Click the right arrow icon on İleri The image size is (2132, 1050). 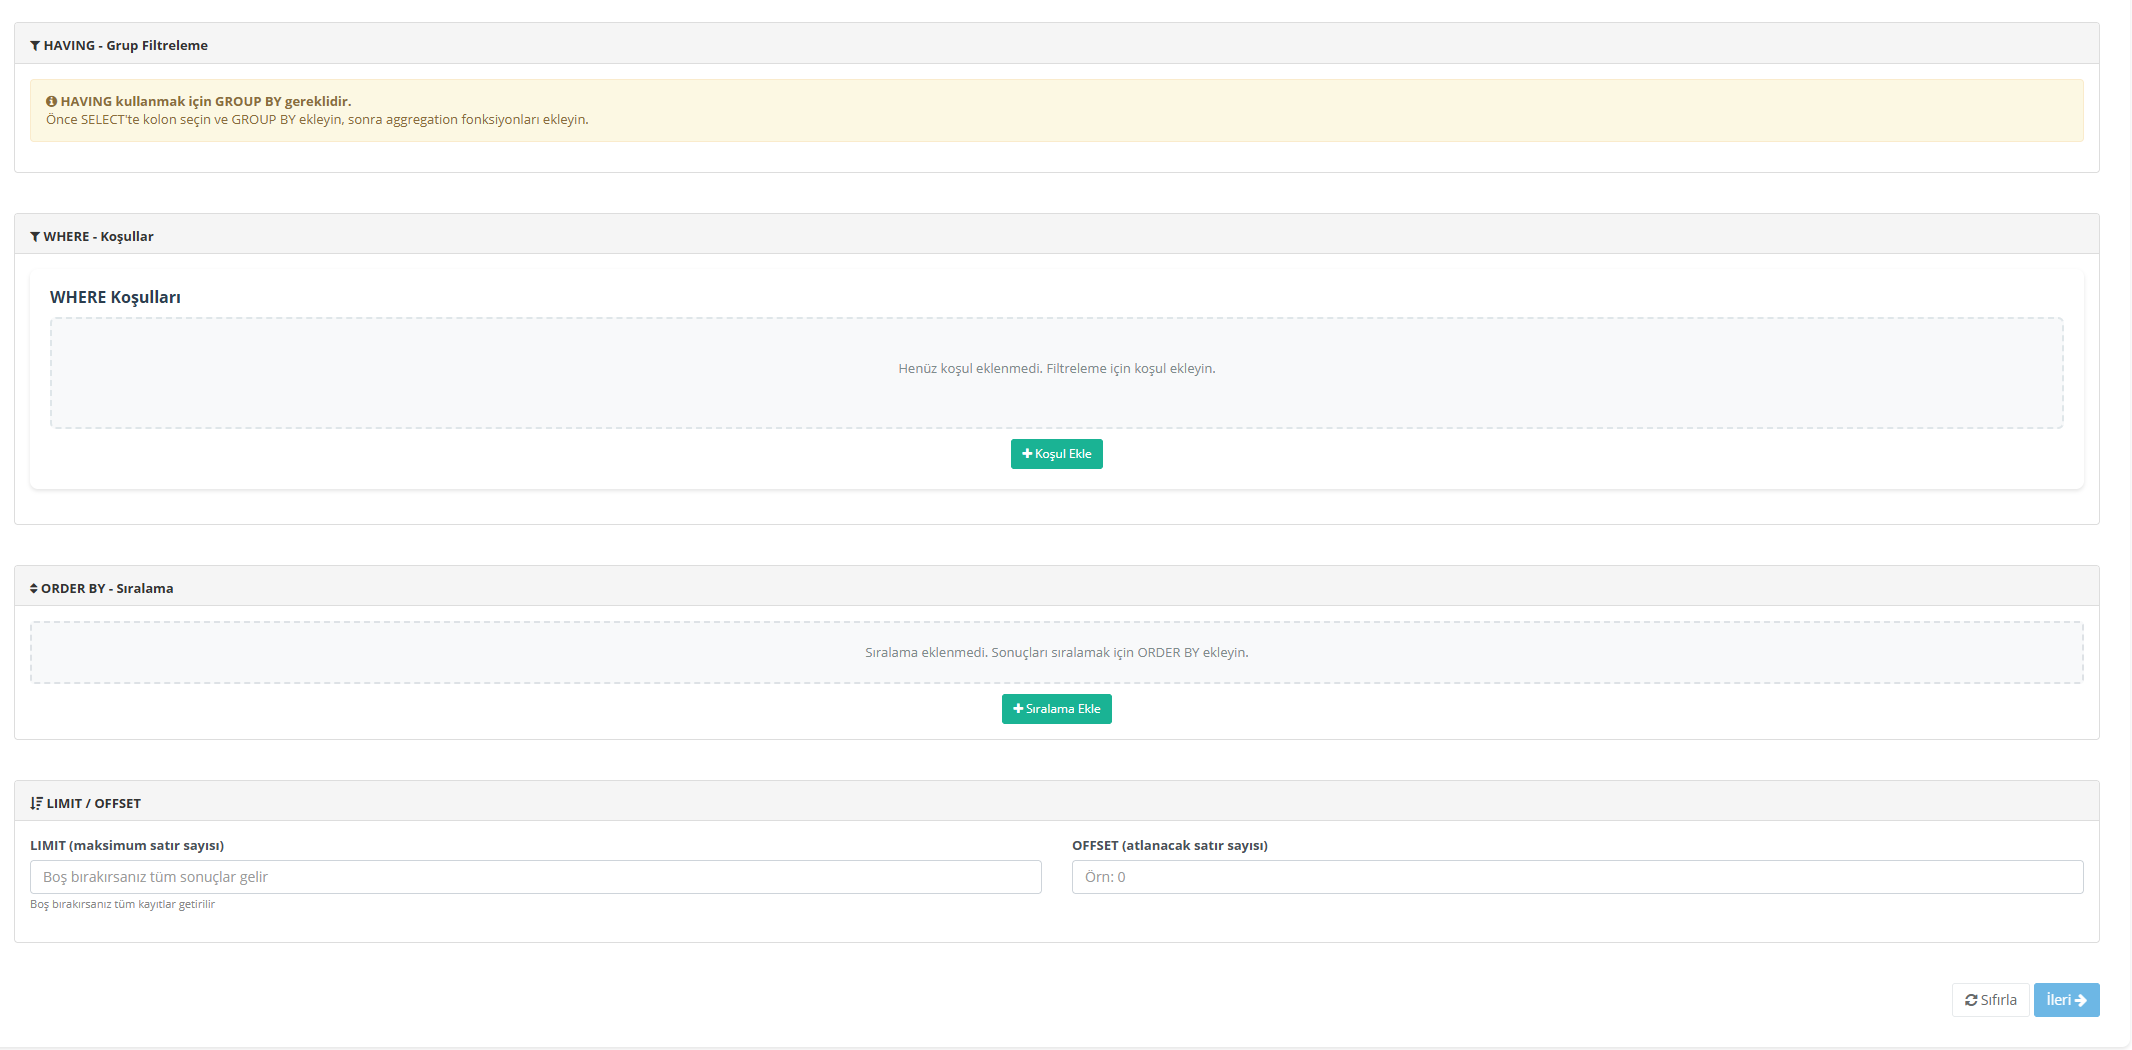click(2081, 1001)
